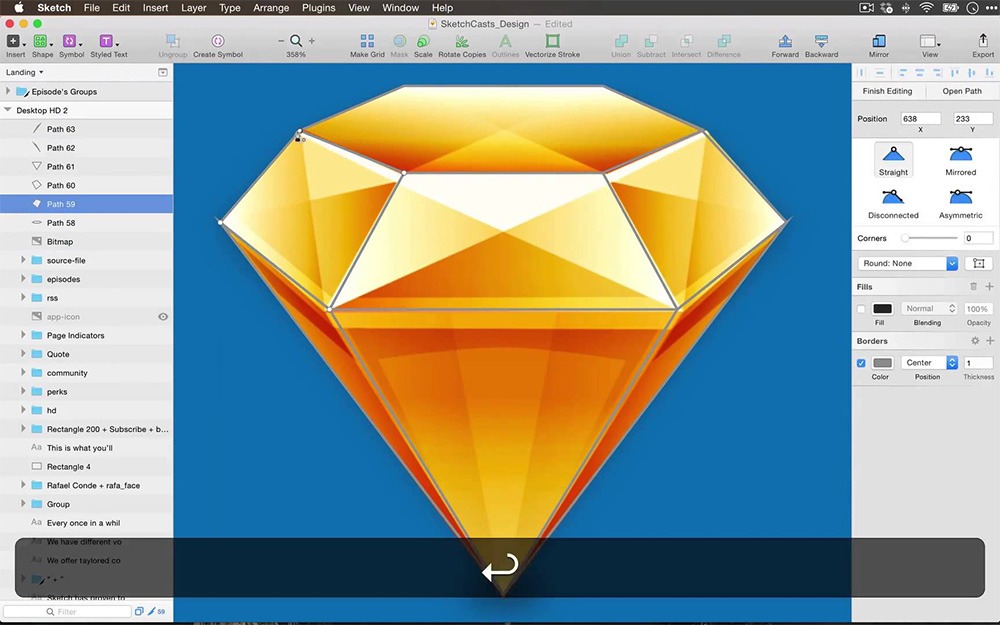The height and width of the screenshot is (625, 1000).
Task: Open the Insert menu
Action: point(155,8)
